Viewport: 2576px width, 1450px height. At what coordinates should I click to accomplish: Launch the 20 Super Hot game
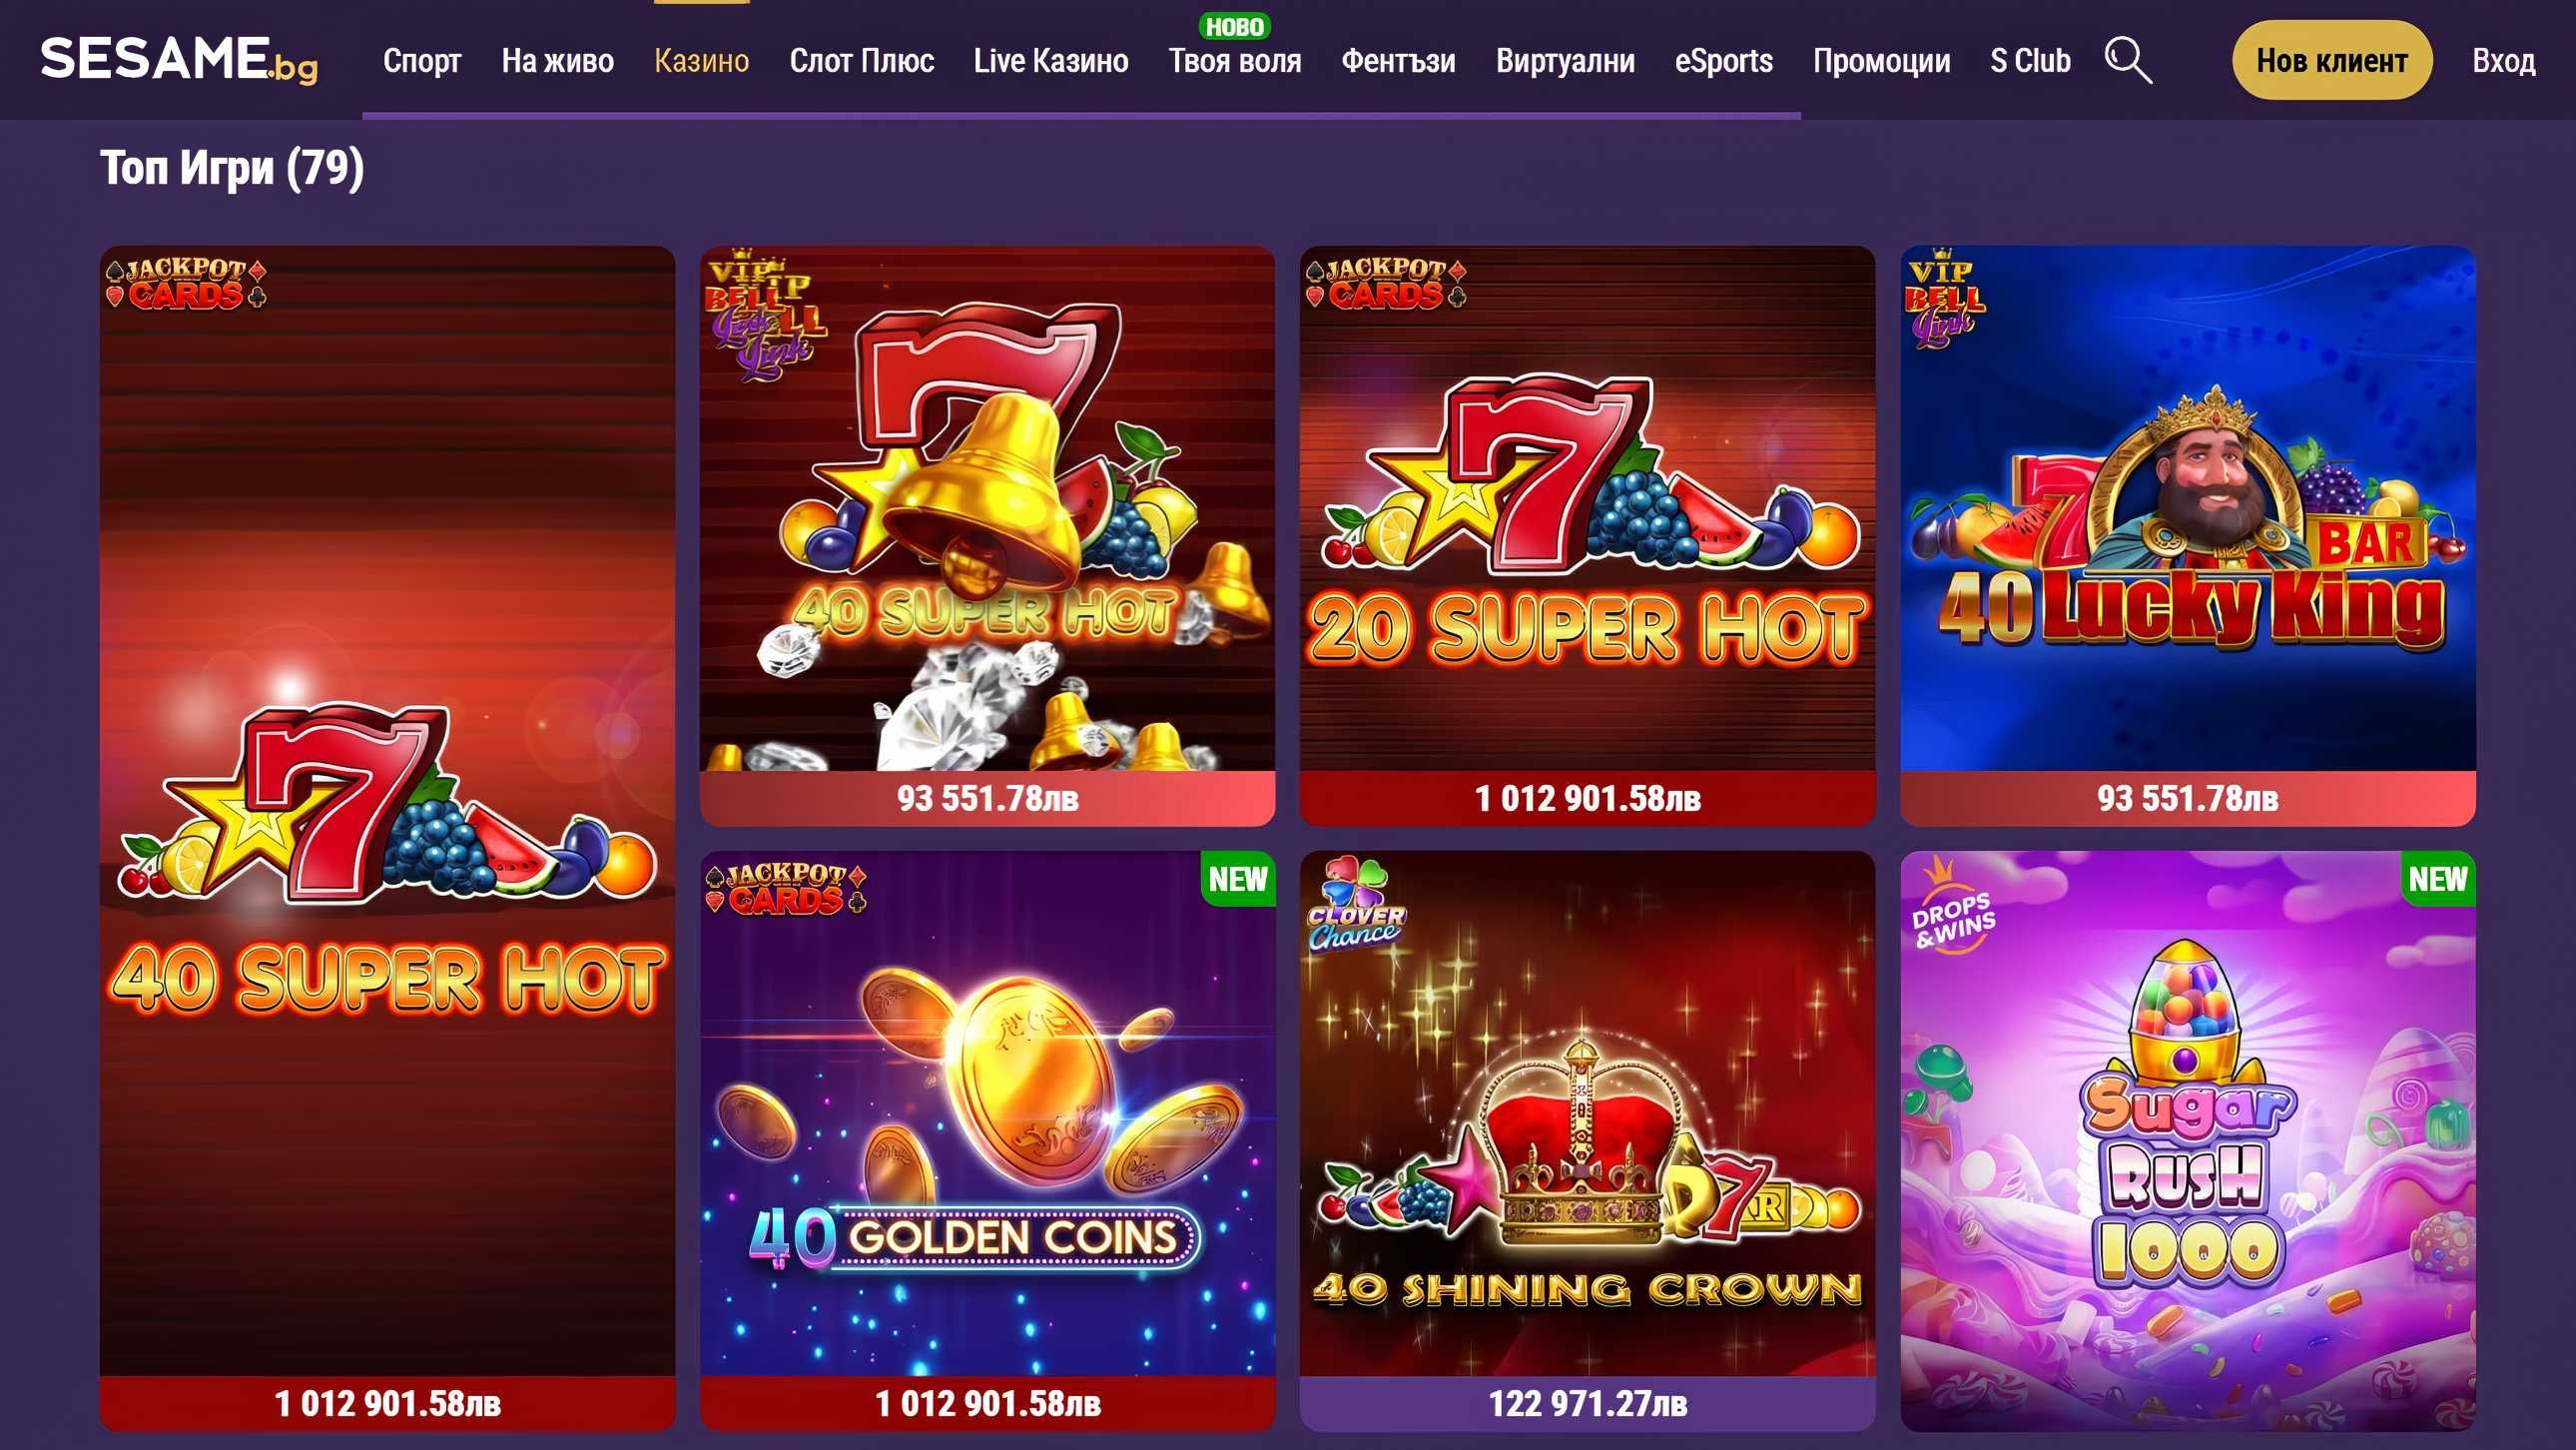(x=1587, y=509)
